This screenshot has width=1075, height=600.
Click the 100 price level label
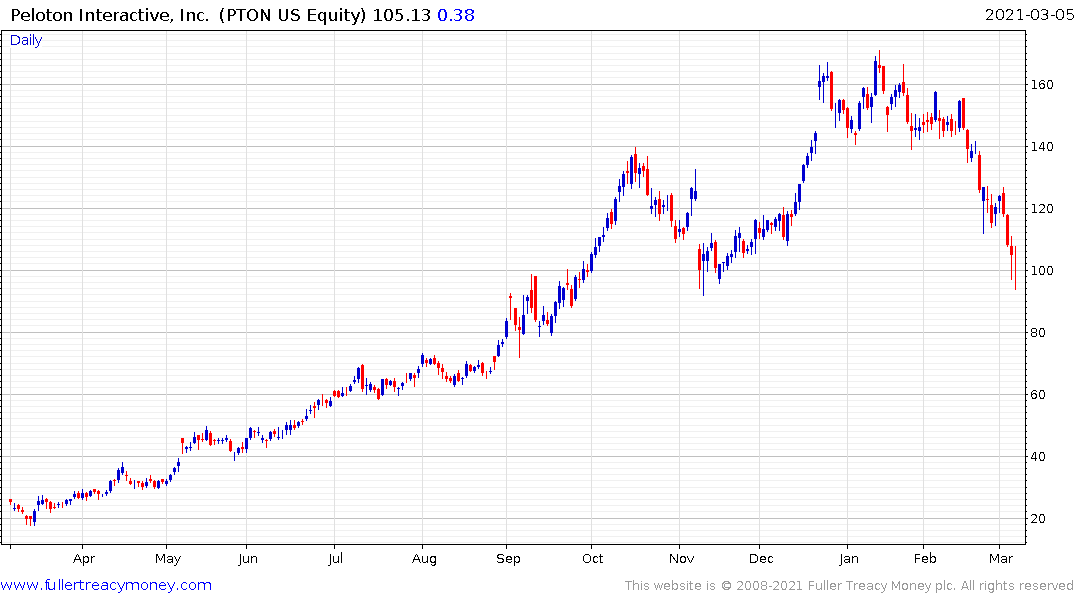pyautogui.click(x=1042, y=271)
